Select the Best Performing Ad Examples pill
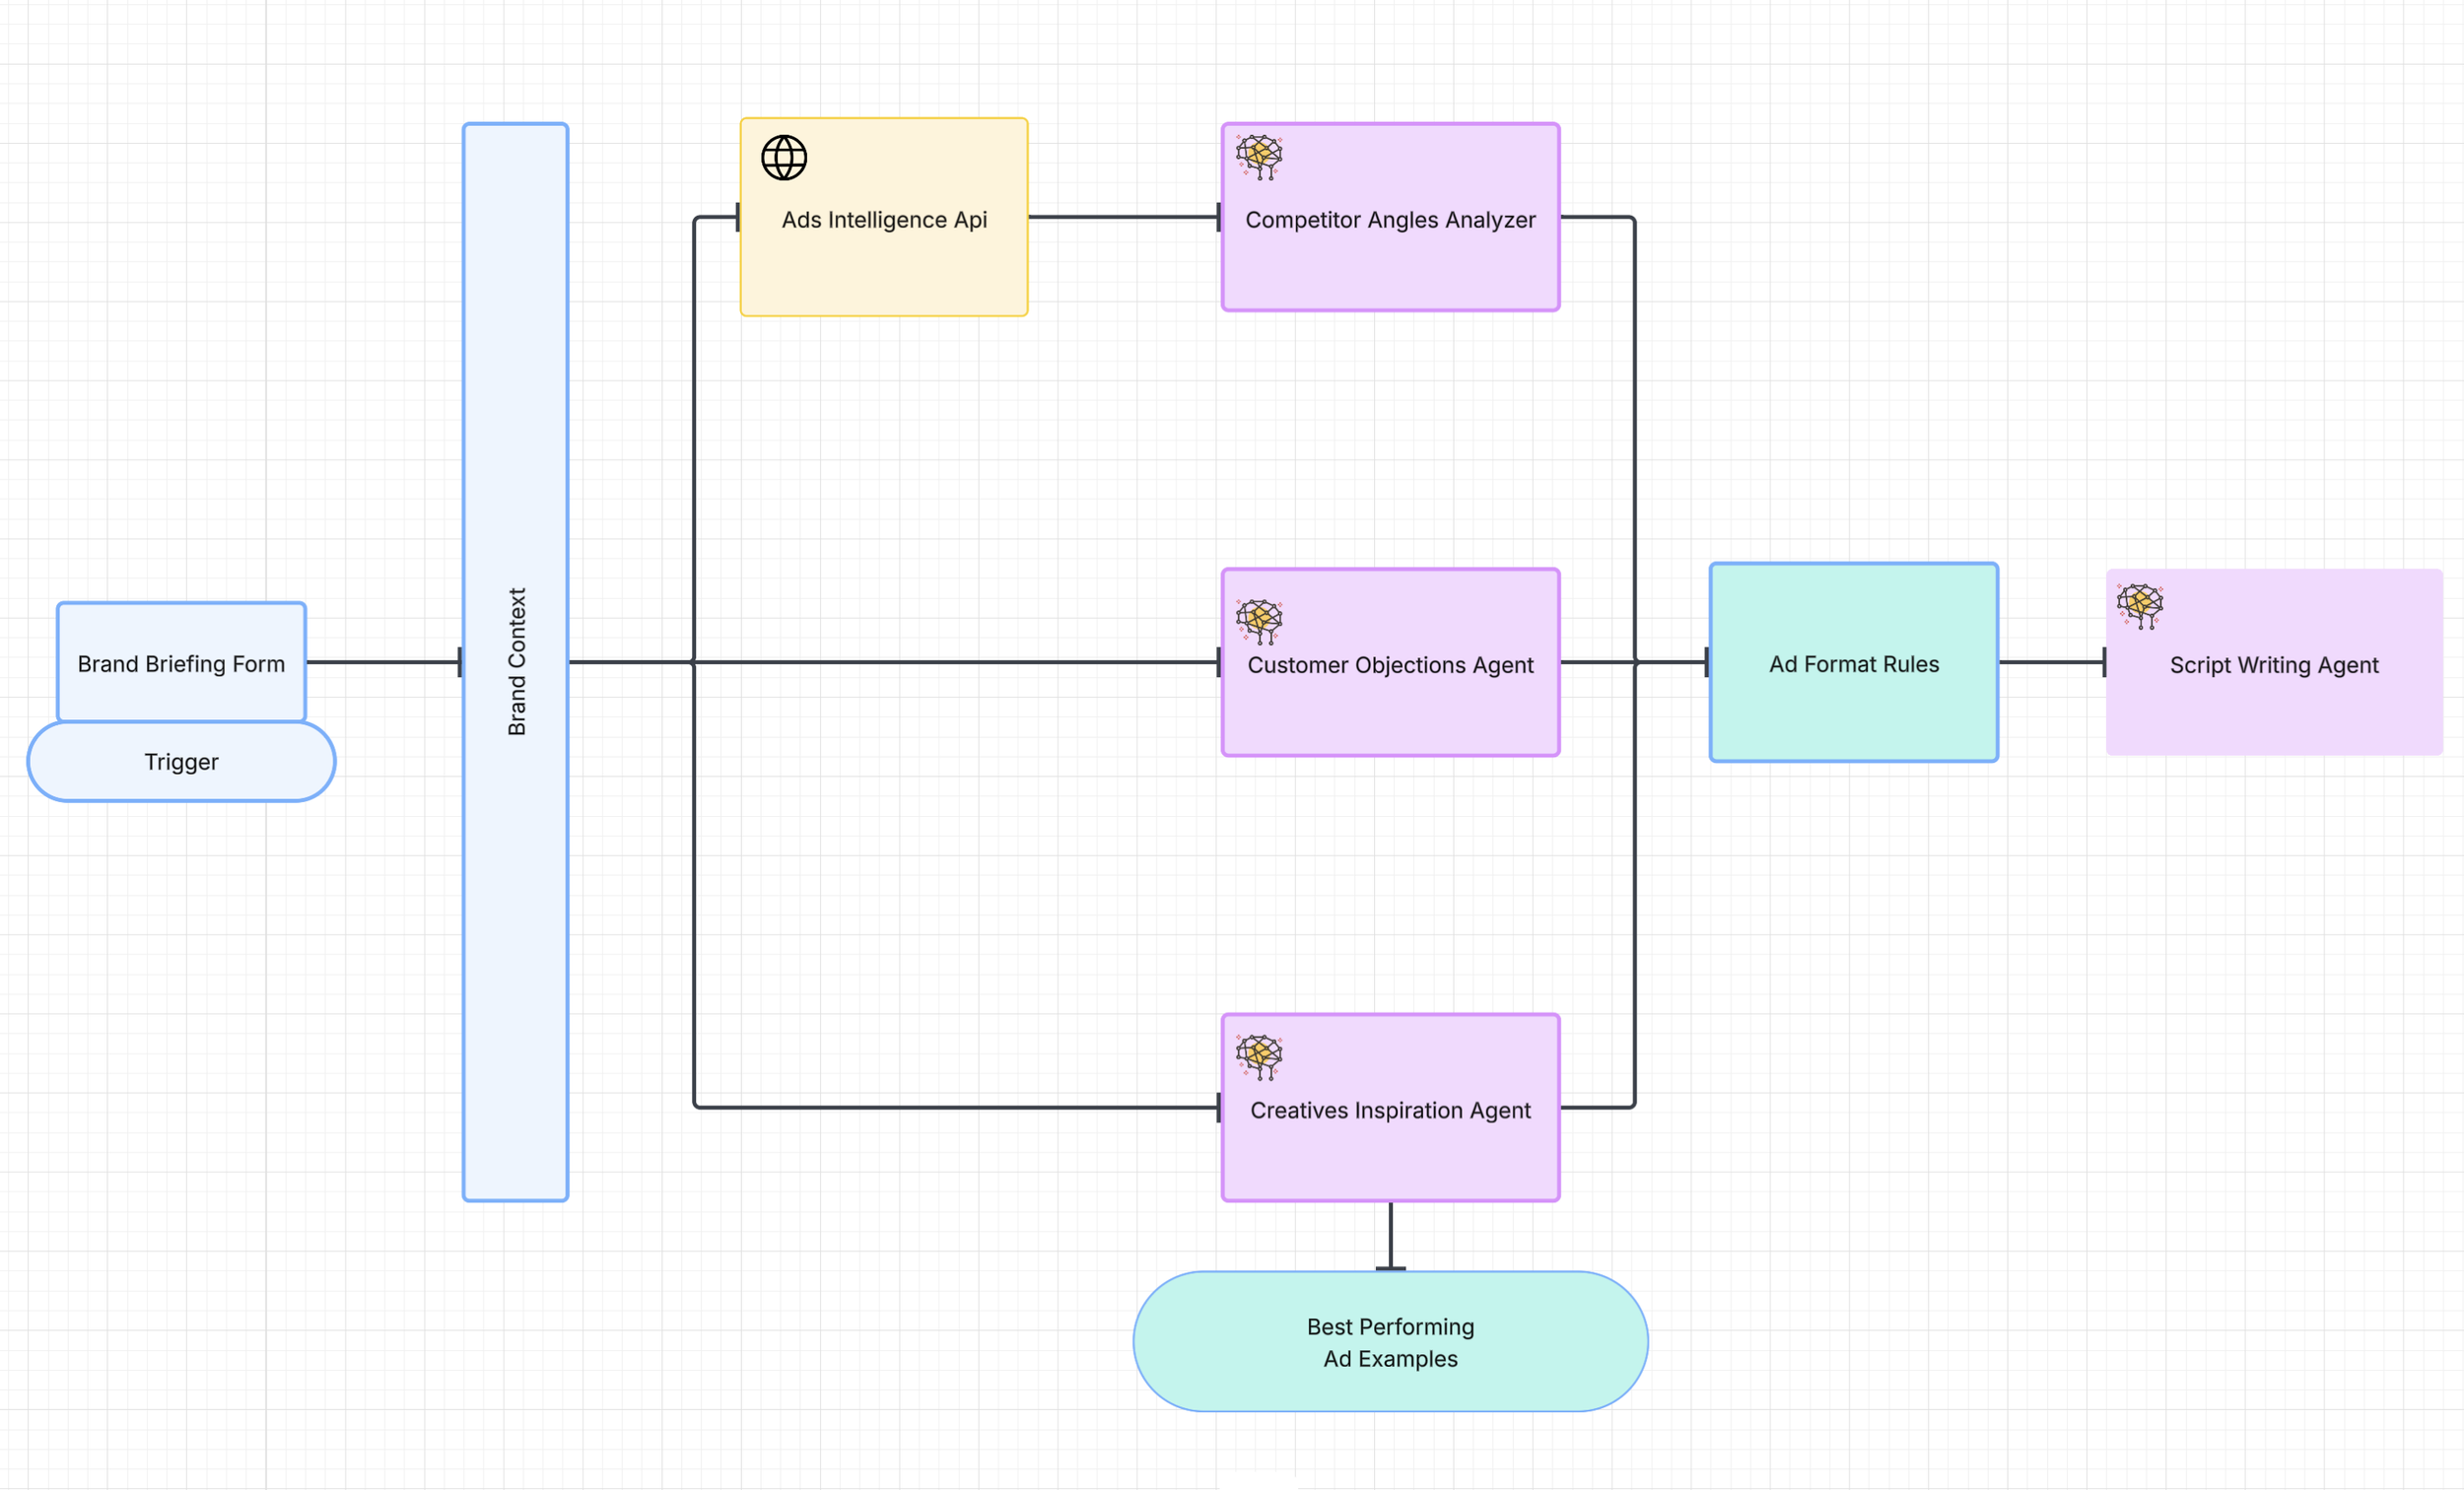 tap(1389, 1342)
